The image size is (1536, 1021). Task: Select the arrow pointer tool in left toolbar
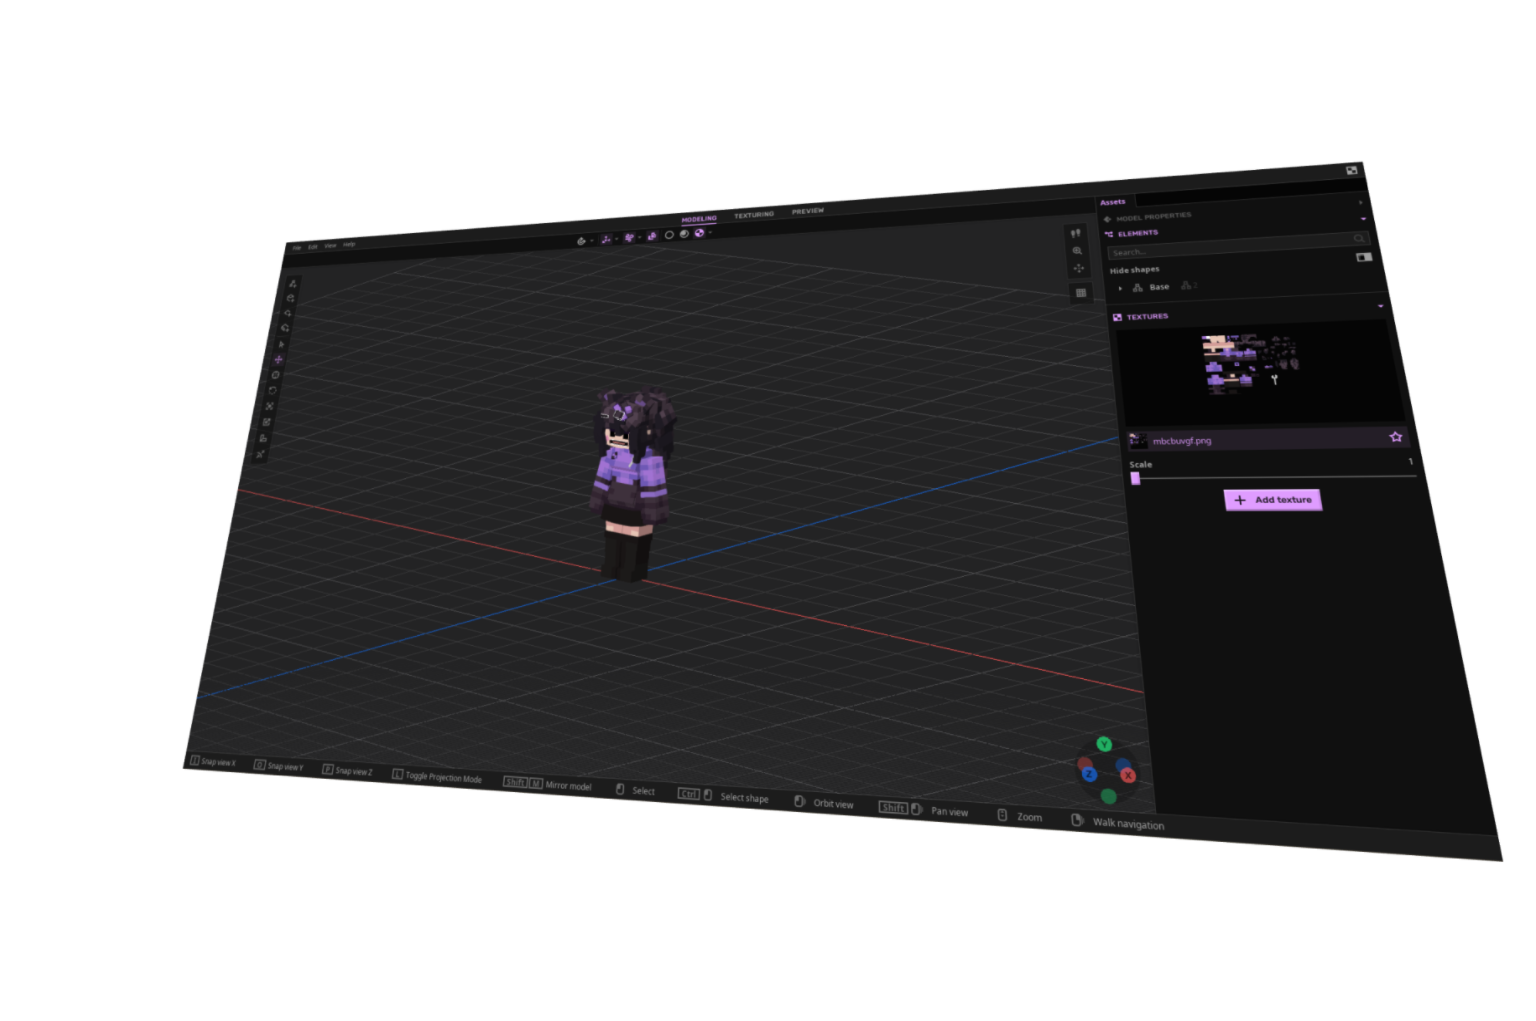click(281, 344)
